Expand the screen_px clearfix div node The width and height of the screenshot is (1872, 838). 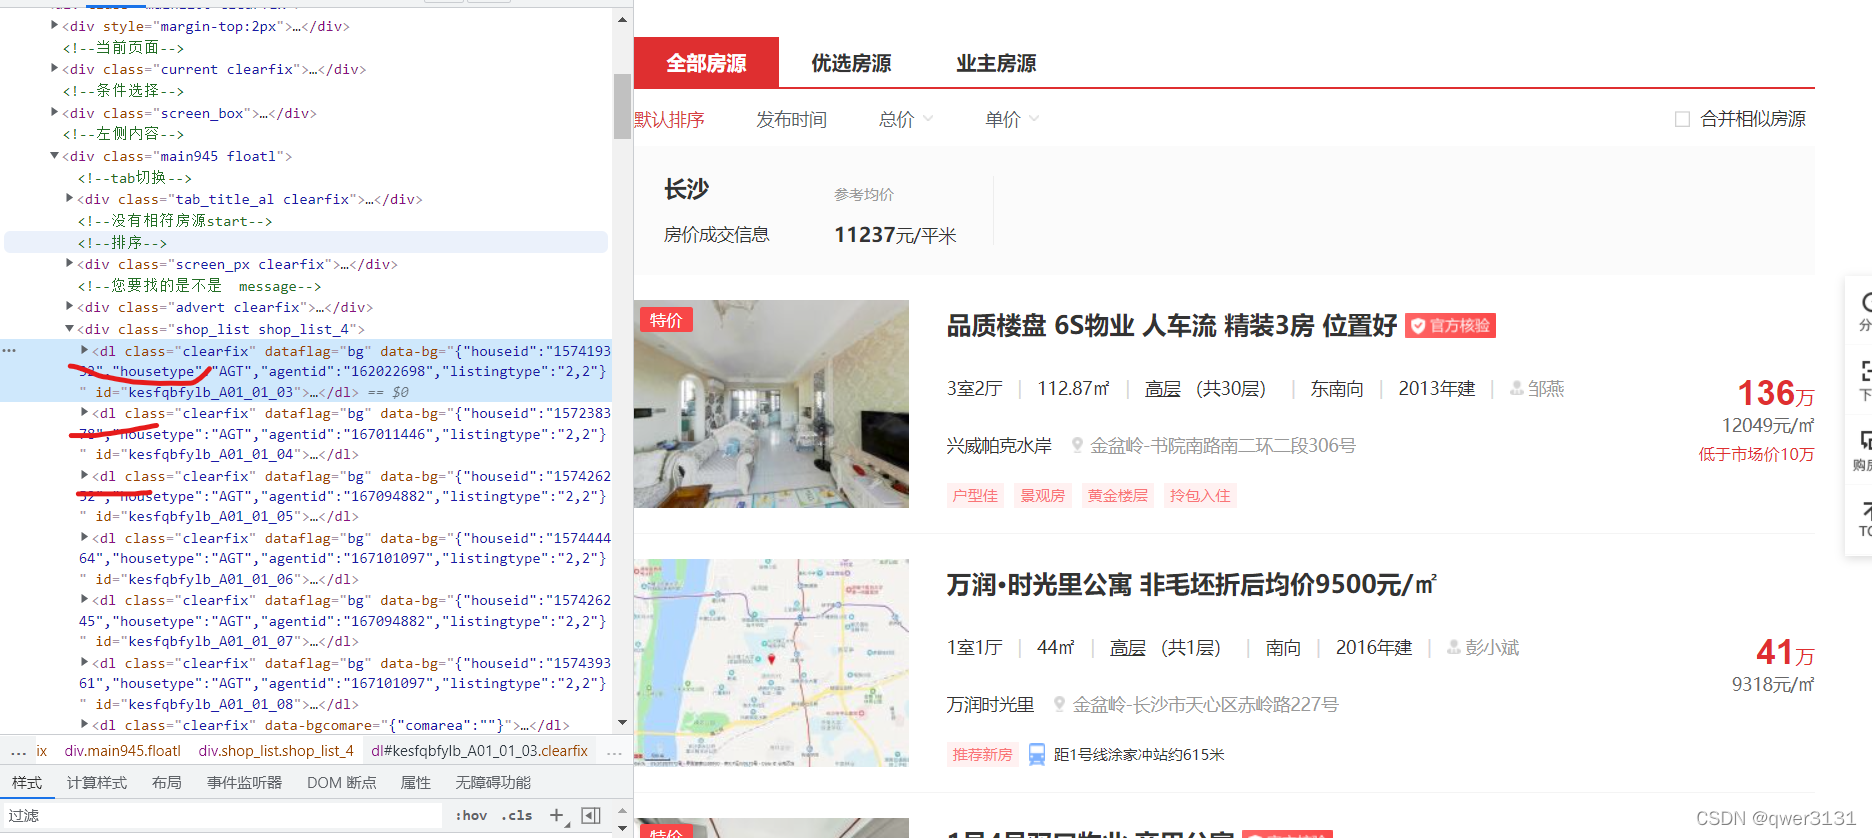coord(69,264)
